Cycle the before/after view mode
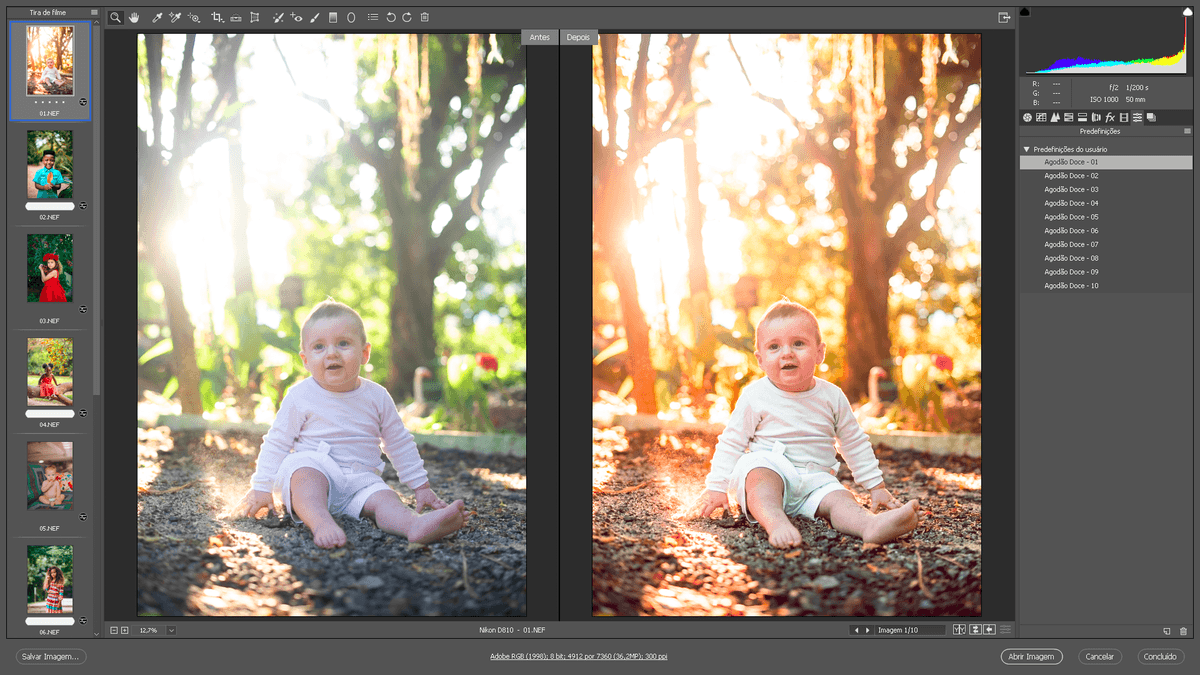 960,630
